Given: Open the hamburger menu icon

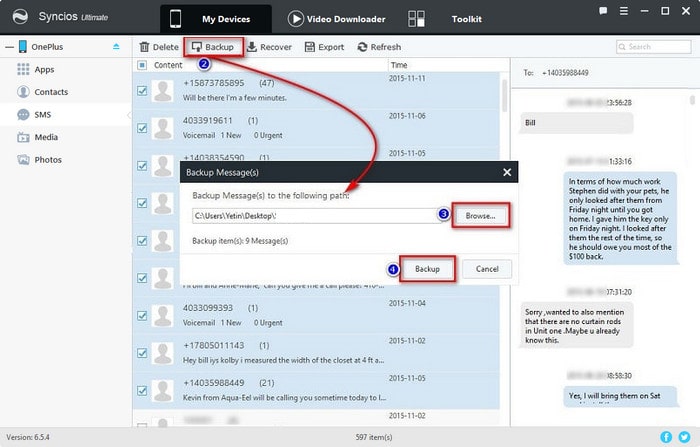Looking at the screenshot, I should [624, 11].
